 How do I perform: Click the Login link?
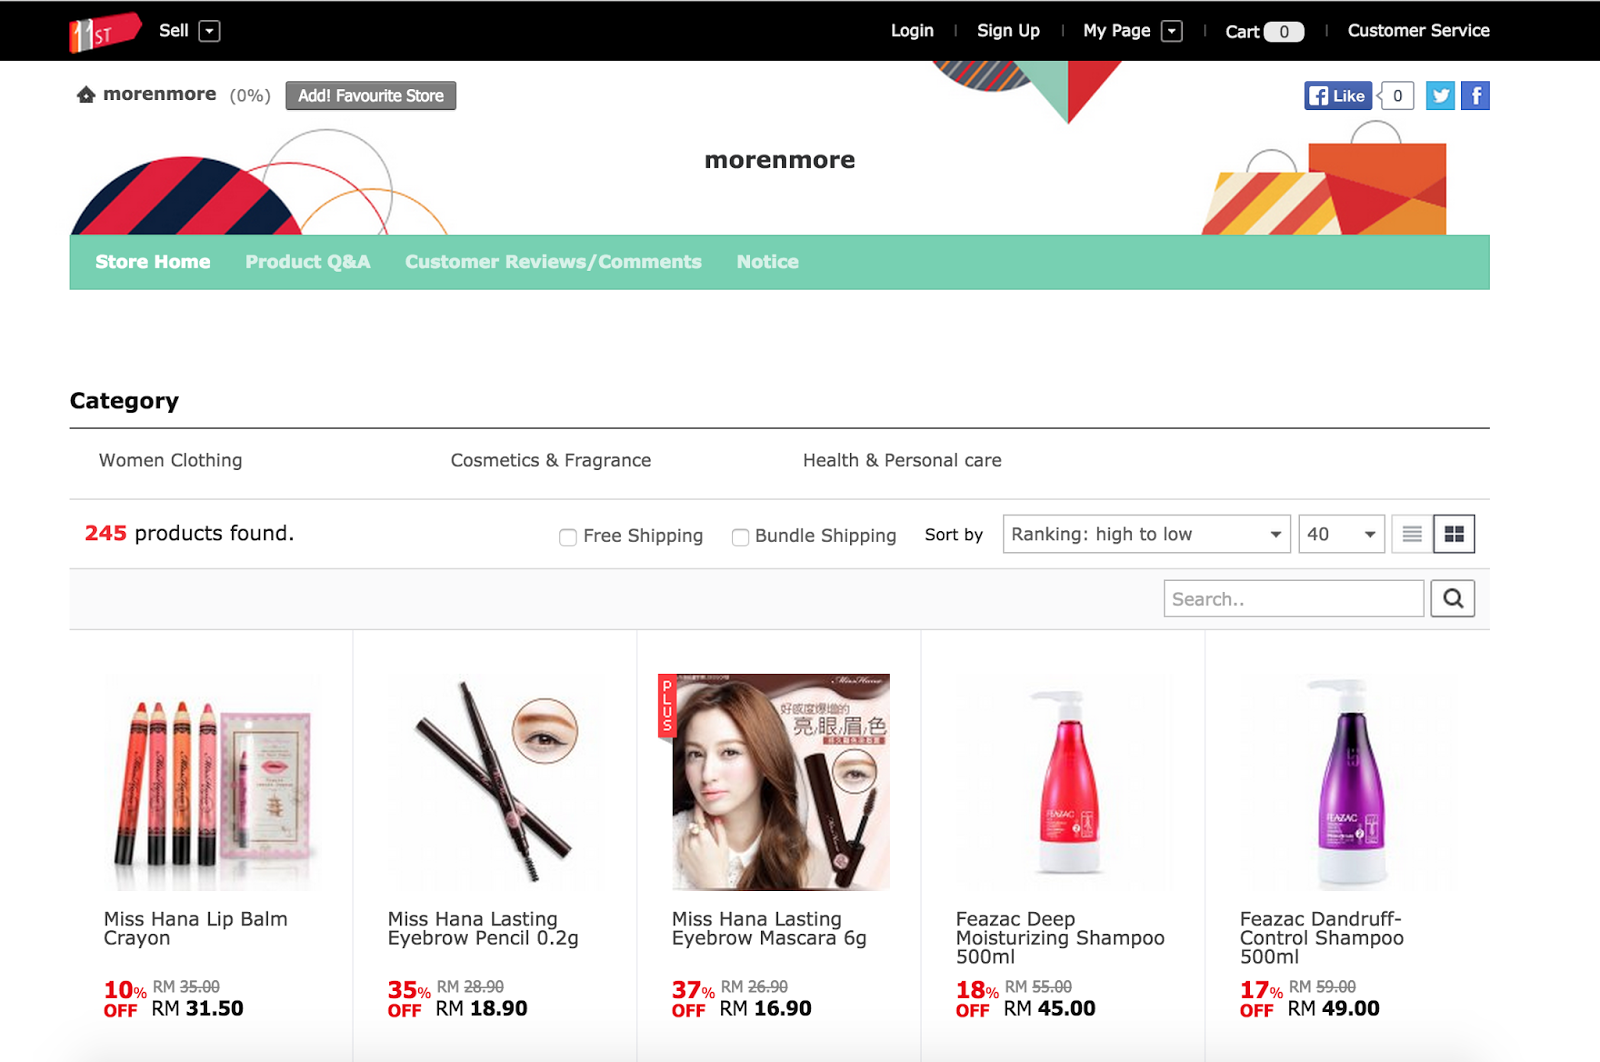pos(912,31)
